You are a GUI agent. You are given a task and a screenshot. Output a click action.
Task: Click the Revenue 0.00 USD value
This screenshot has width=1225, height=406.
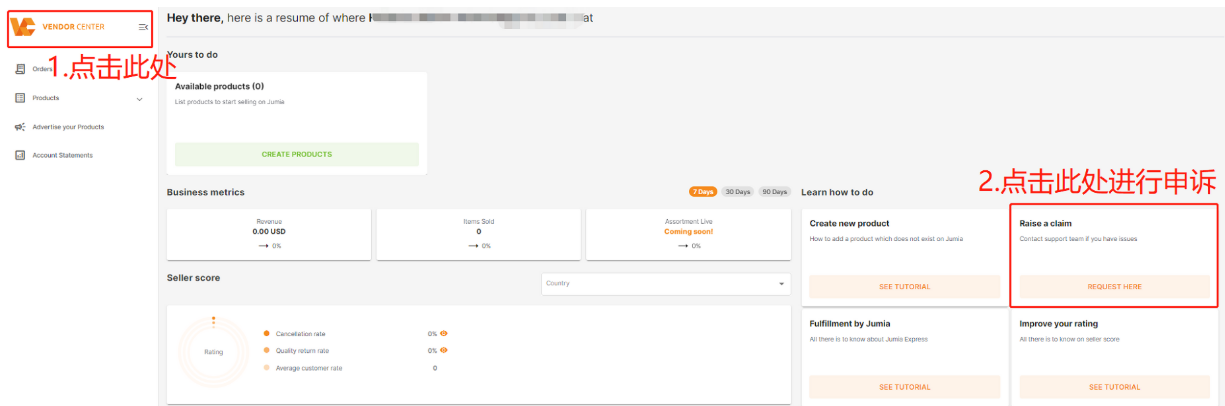pos(269,231)
